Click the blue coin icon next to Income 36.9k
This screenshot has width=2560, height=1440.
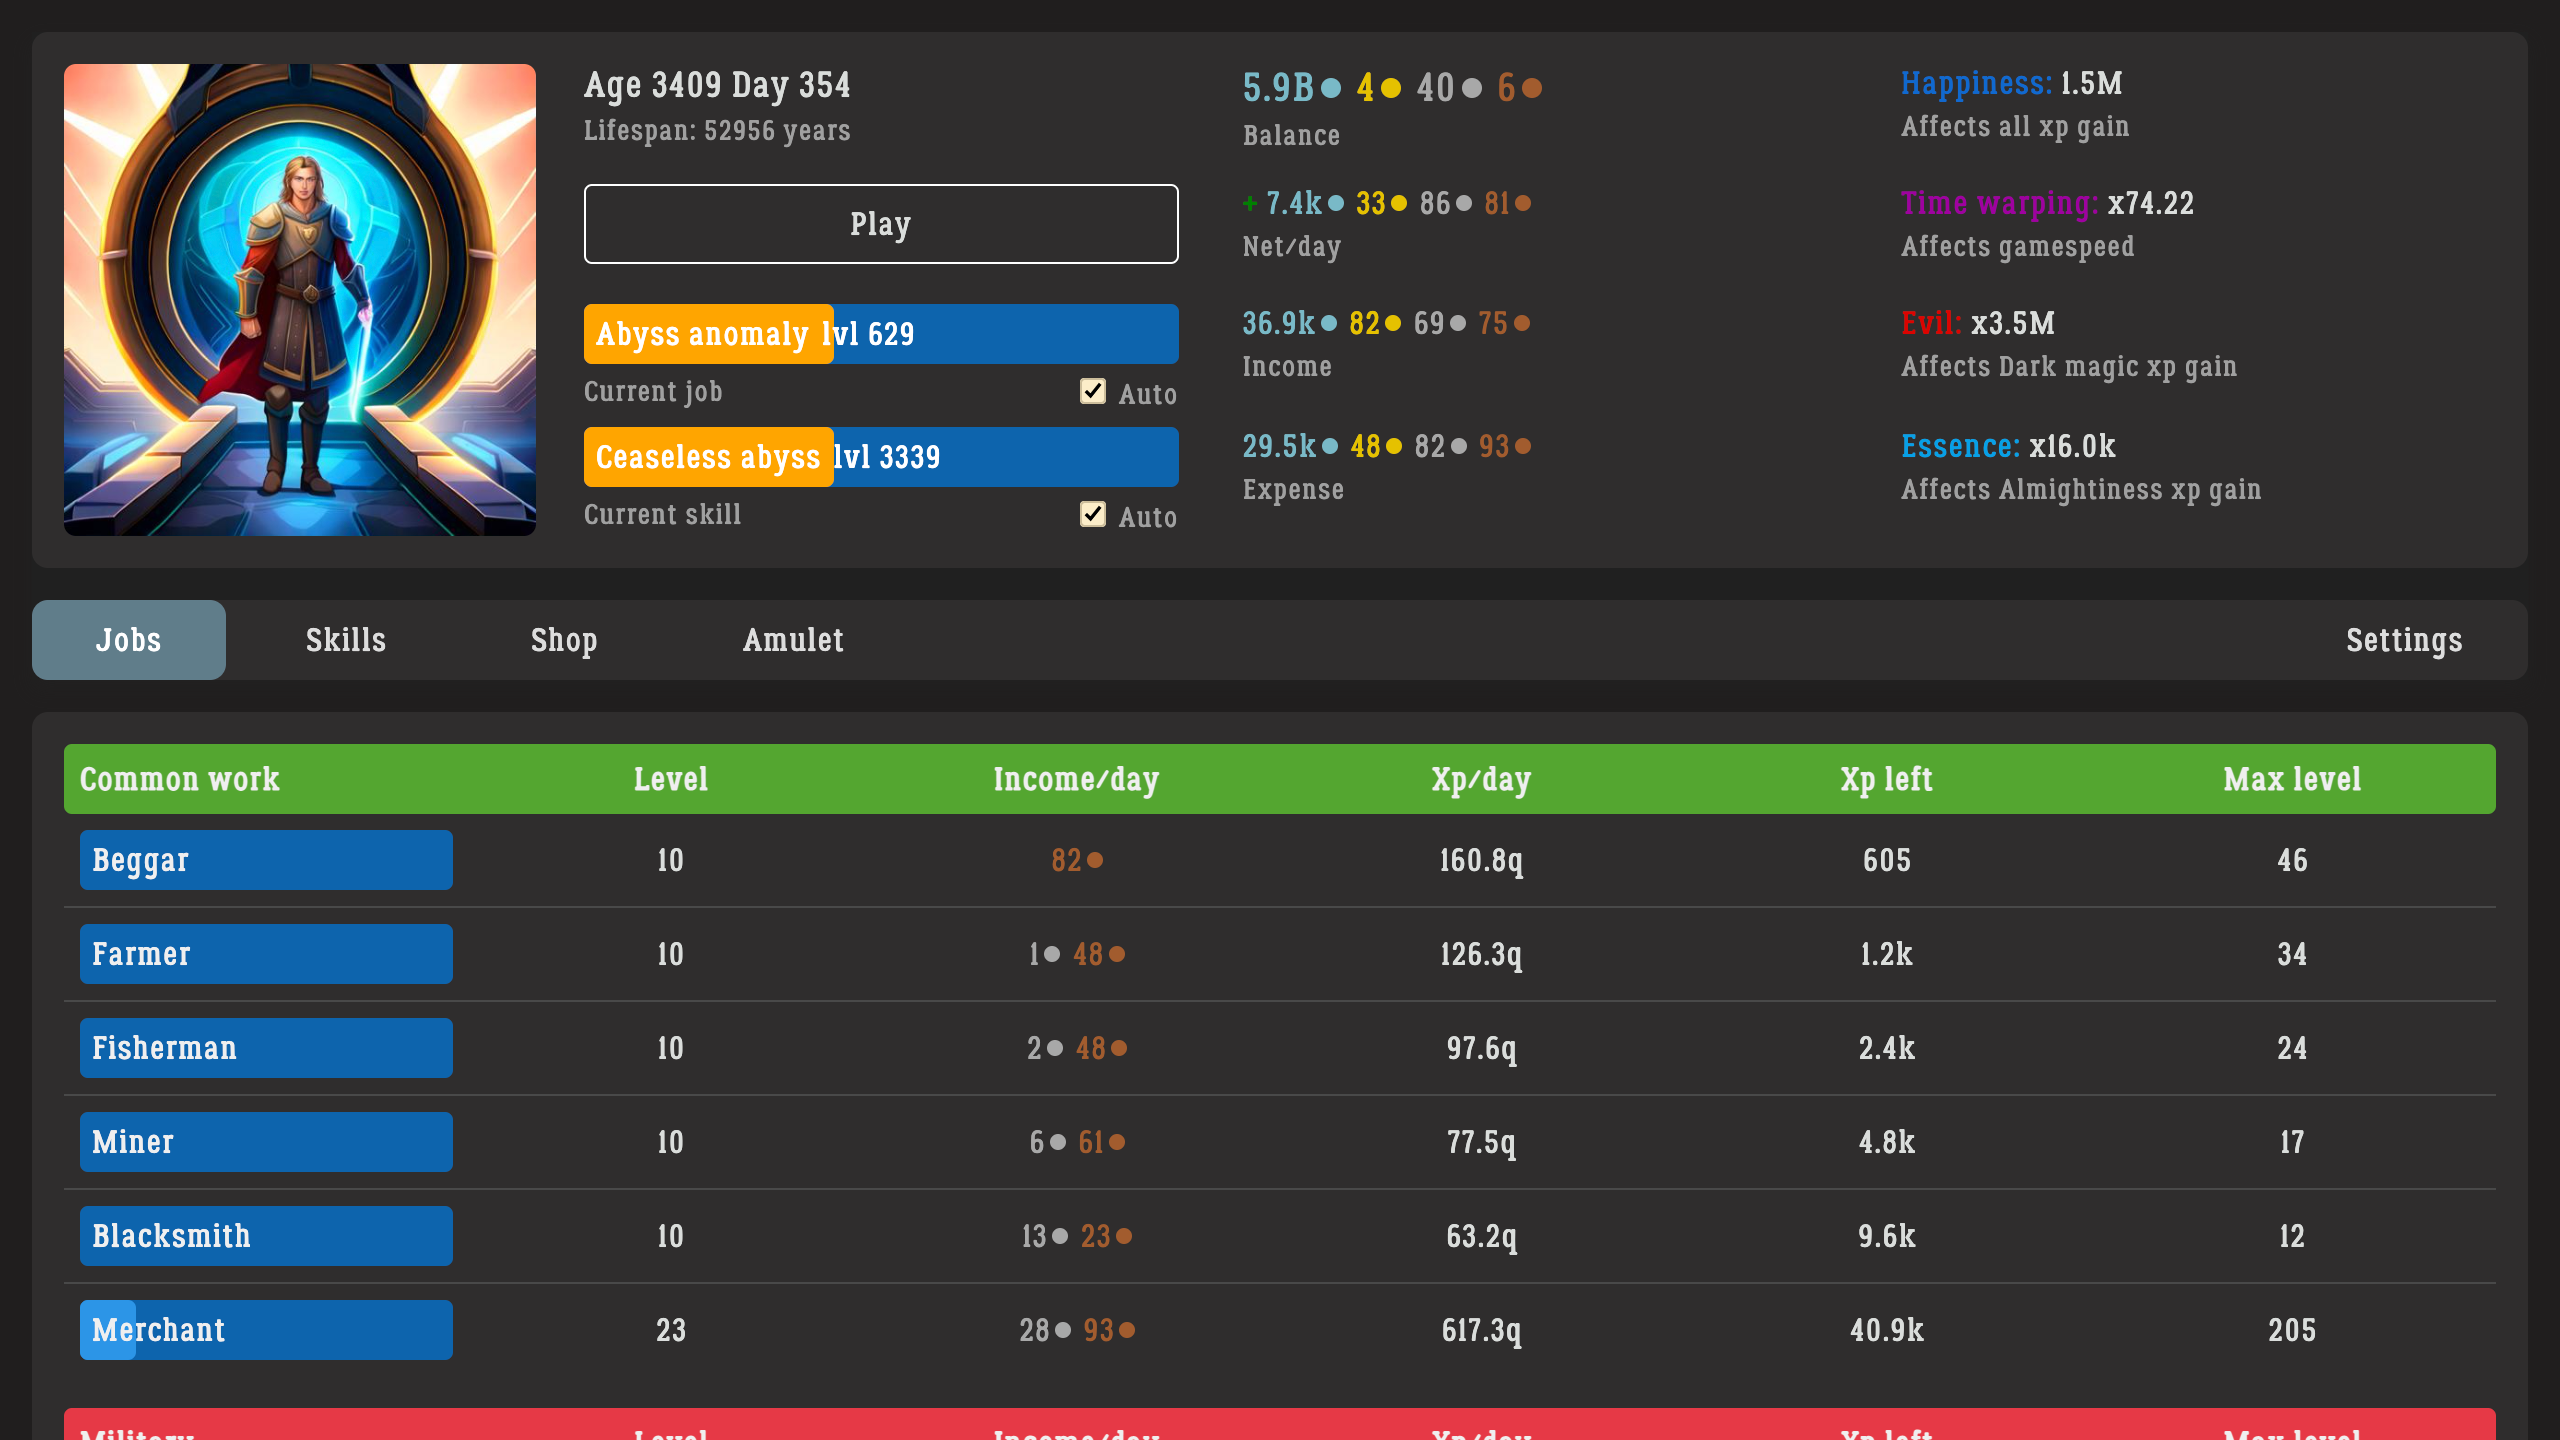pyautogui.click(x=1329, y=322)
